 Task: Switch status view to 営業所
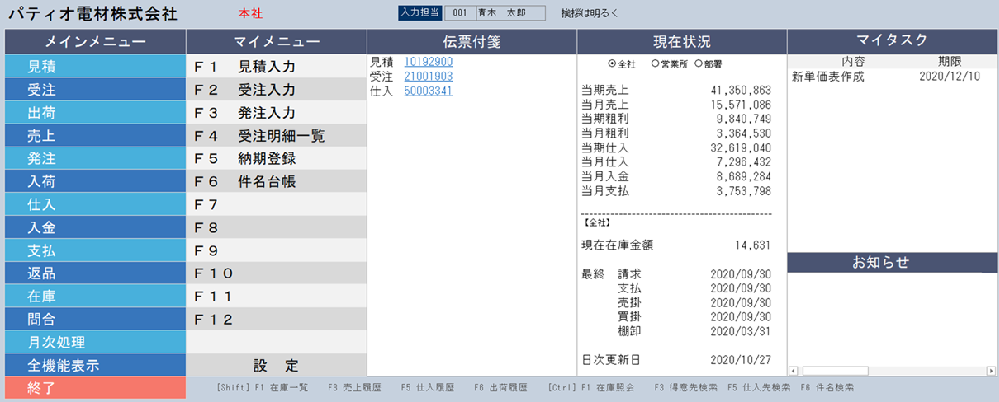point(656,64)
